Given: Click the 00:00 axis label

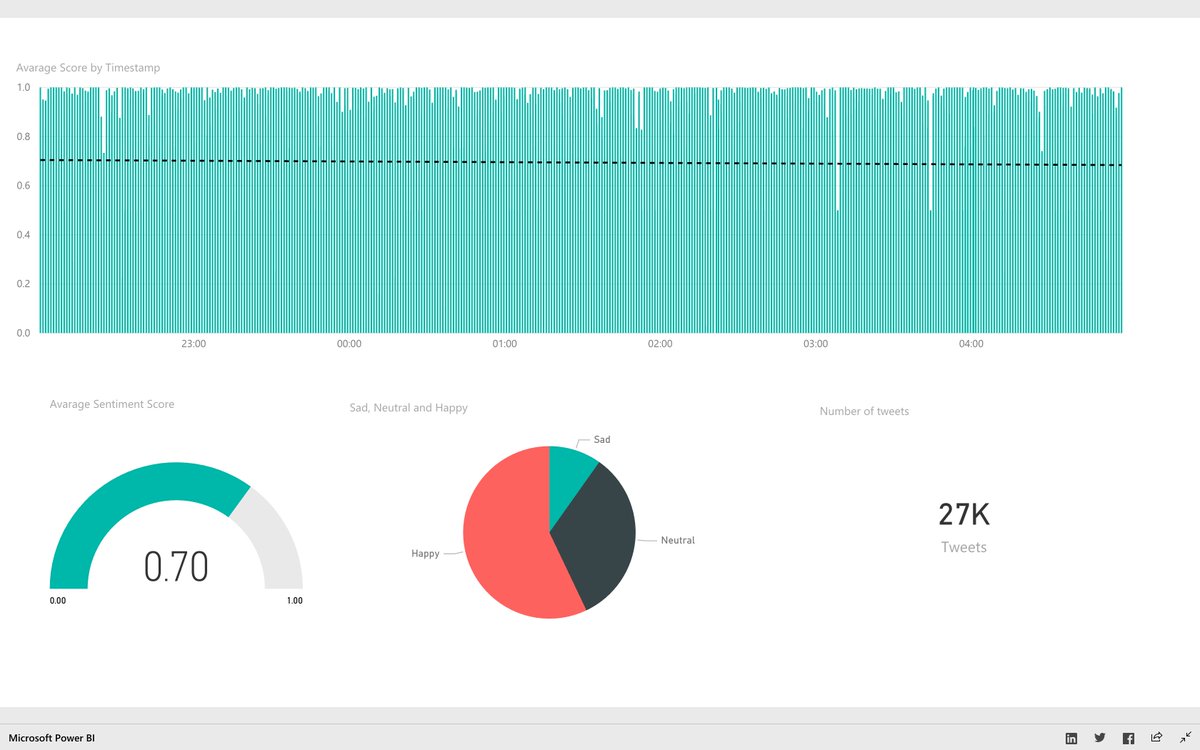Looking at the screenshot, I should (349, 344).
